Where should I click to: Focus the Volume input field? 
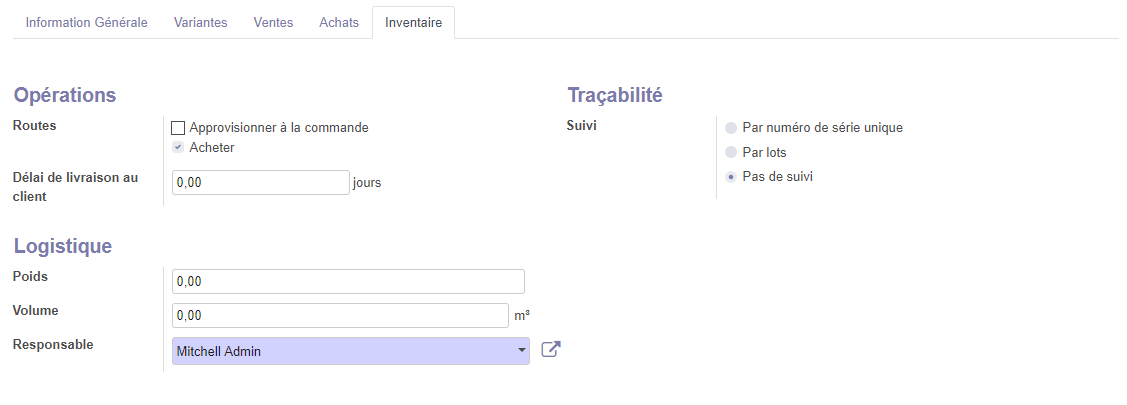(x=340, y=315)
